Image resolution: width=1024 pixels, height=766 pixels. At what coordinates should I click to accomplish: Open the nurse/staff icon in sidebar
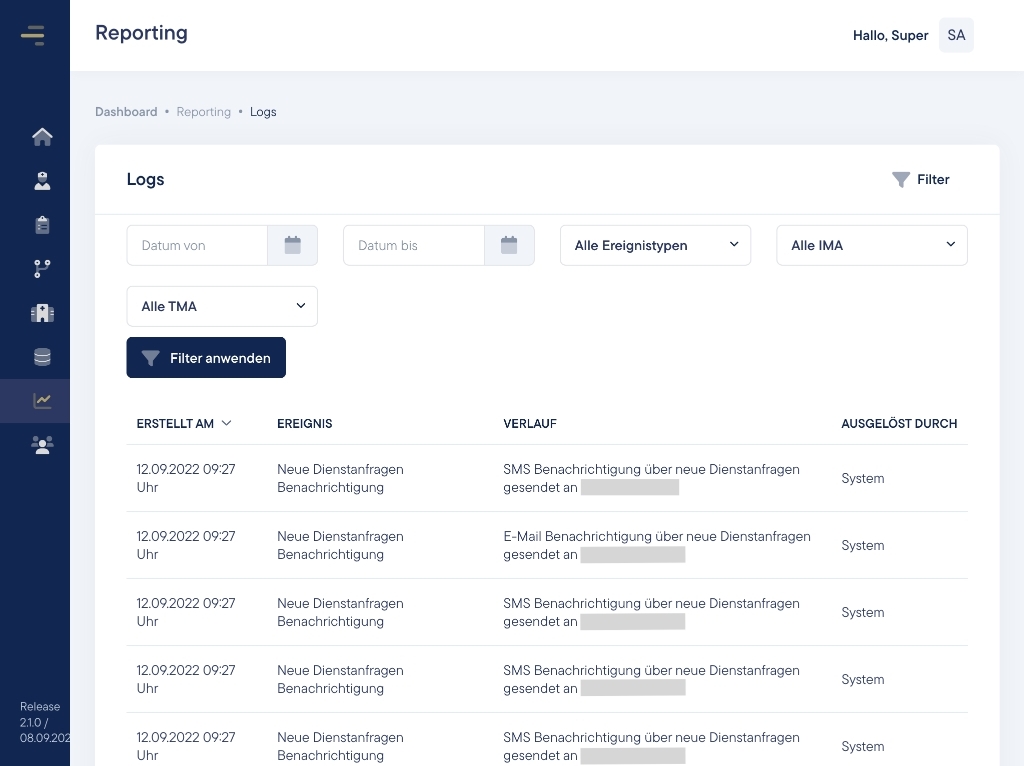(42, 181)
